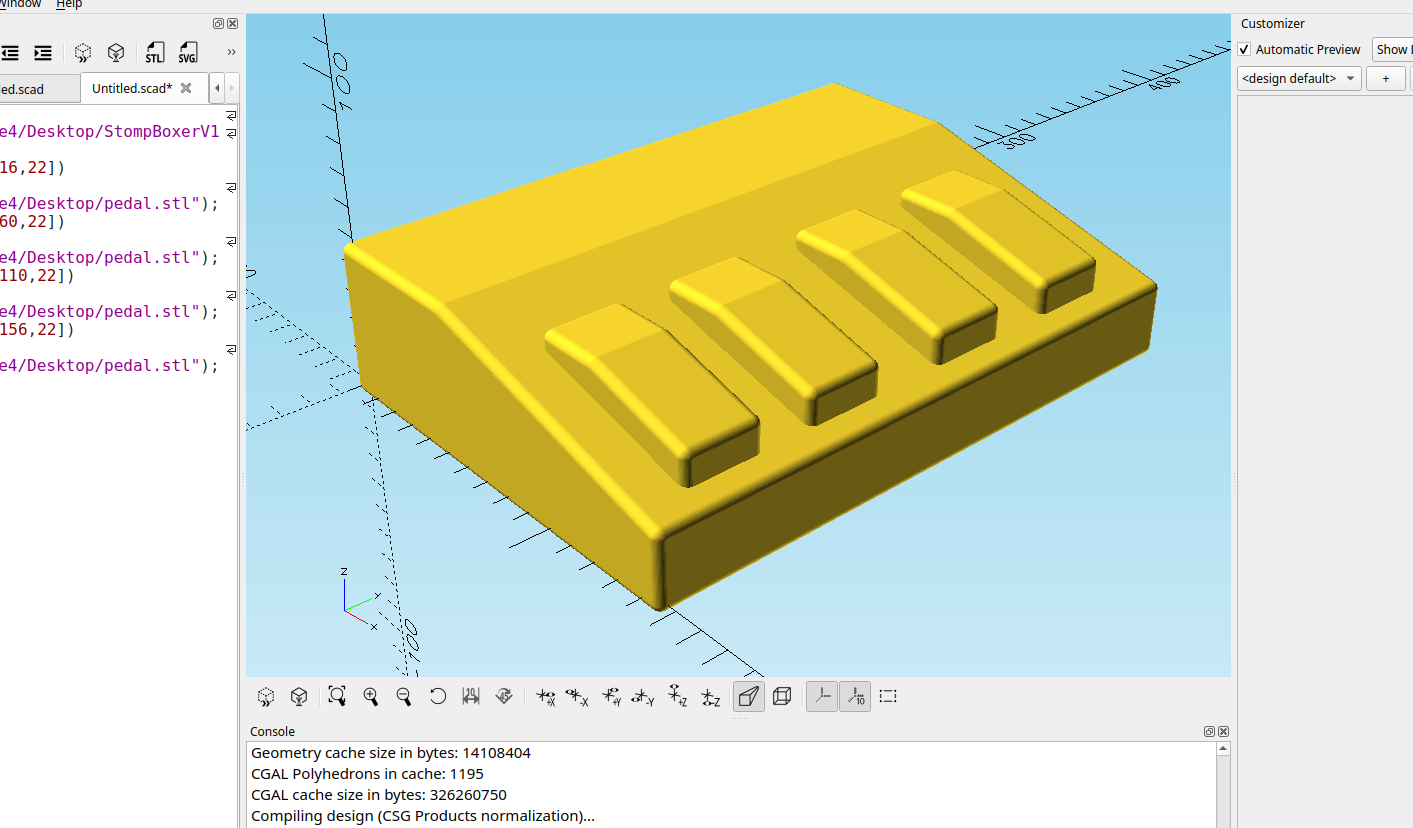Click the Customizer panel title
This screenshot has height=828, width=1413.
click(1273, 24)
